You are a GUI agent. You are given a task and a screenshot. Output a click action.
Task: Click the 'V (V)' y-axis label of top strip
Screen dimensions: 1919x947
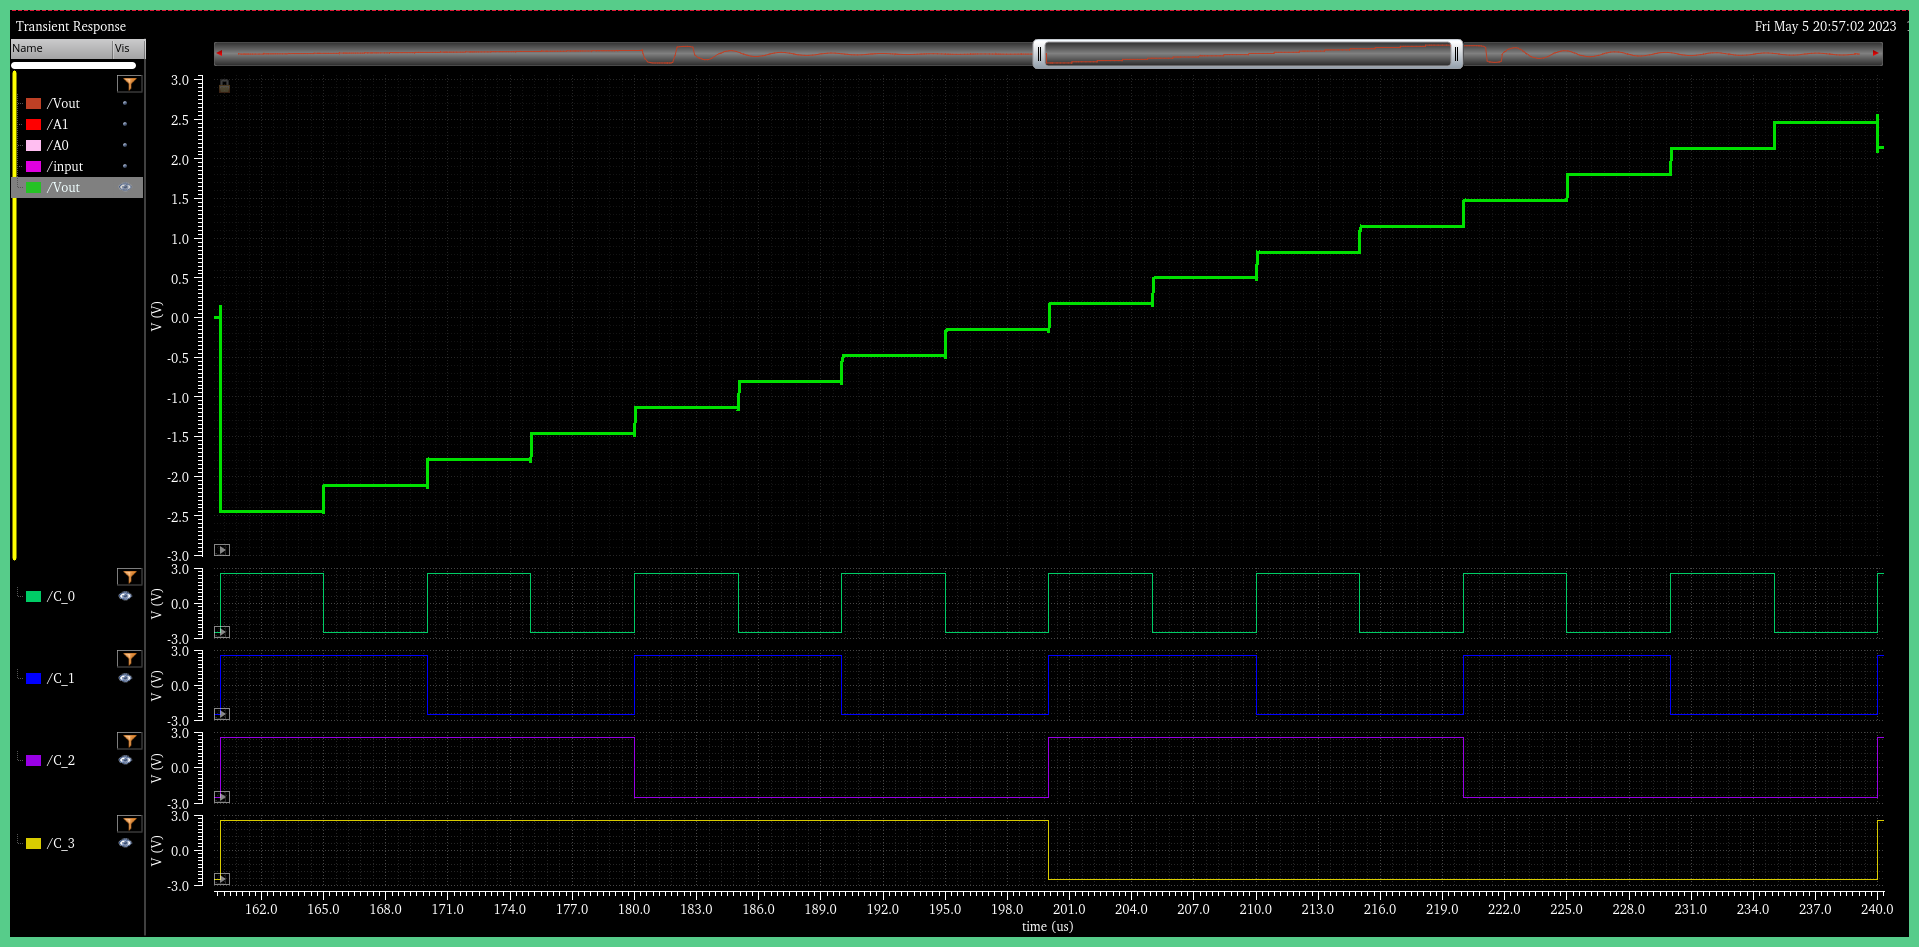pyautogui.click(x=156, y=316)
